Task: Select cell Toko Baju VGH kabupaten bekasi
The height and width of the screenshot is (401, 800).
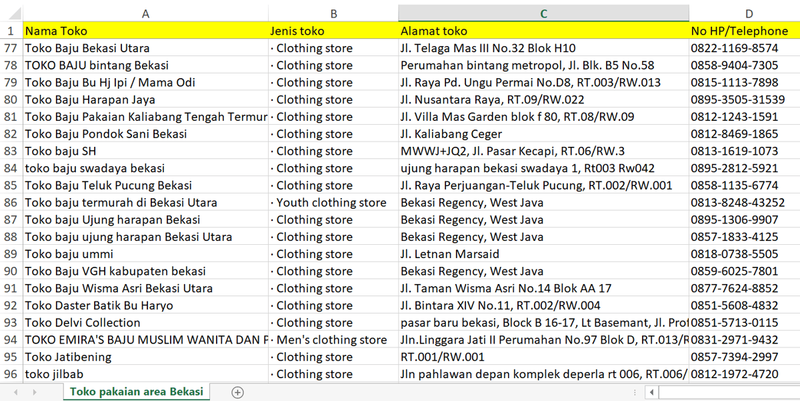Action: pos(145,271)
